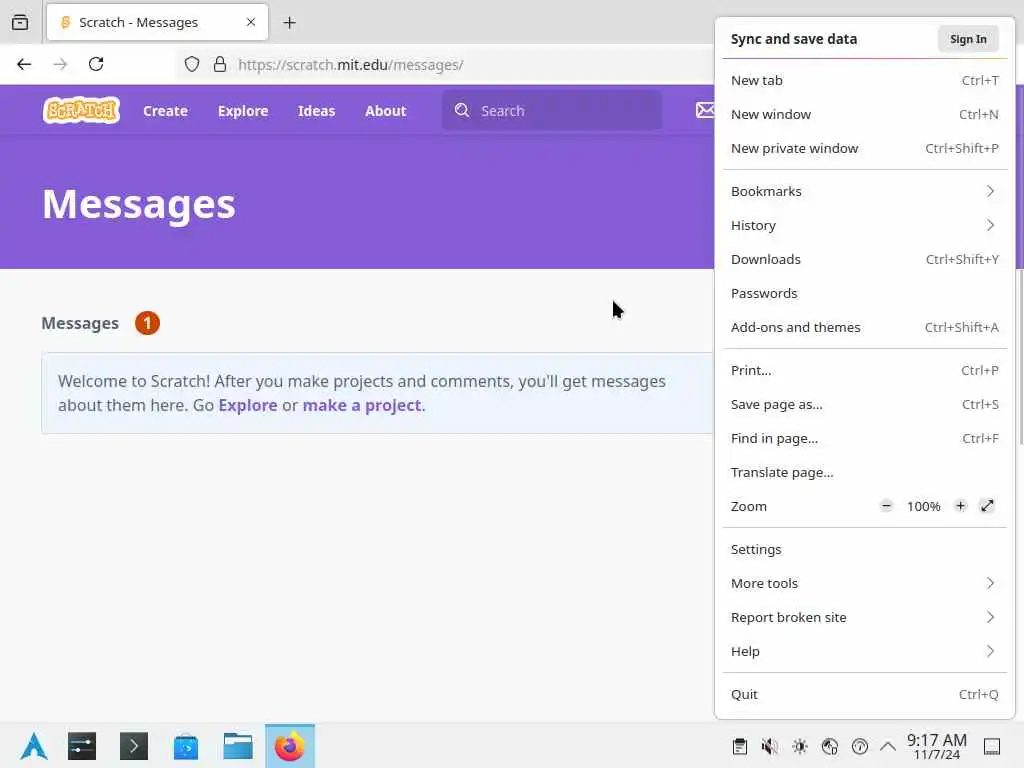Screen dimensions: 1024x768
Task: Click the forward navigation arrow
Action: tap(60, 64)
